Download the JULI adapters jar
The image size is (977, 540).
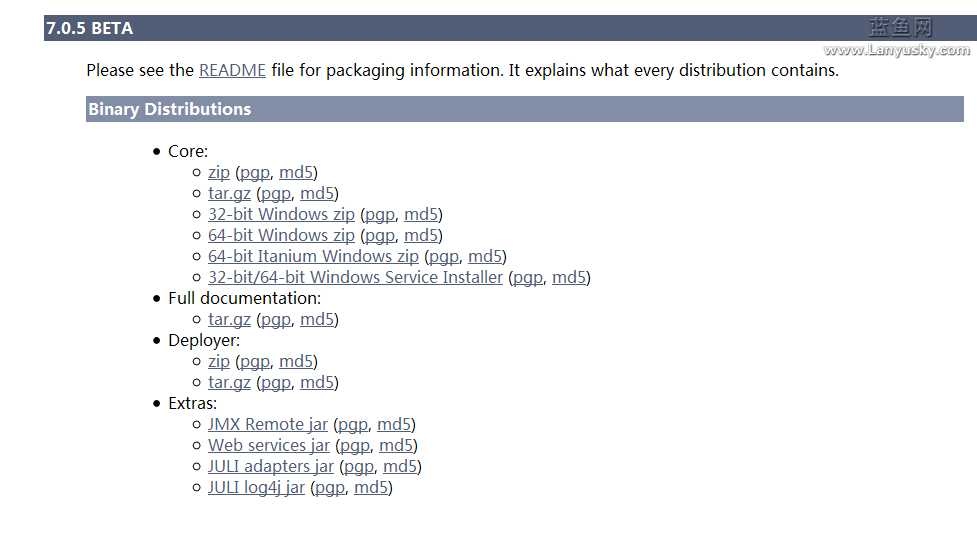(270, 467)
